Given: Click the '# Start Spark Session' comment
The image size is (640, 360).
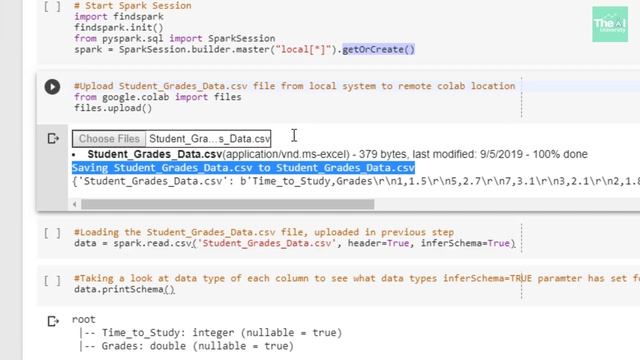Looking at the screenshot, I should [x=133, y=6].
